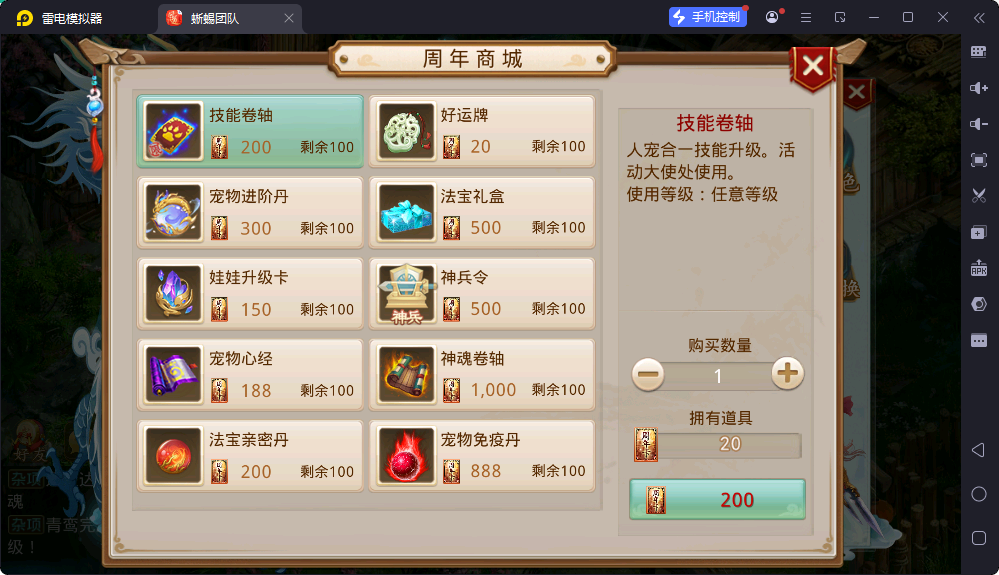Turn up volume in emulator sidebar

tap(979, 88)
